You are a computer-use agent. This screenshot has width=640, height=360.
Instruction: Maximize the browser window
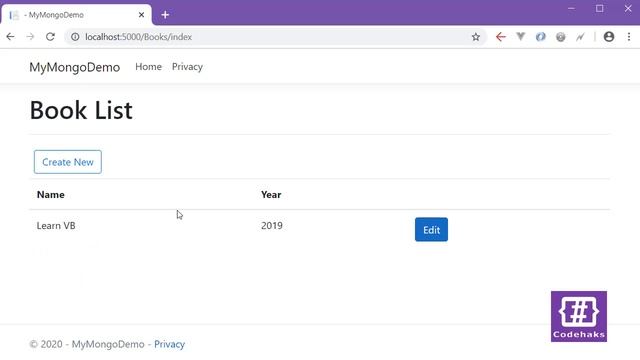599,9
